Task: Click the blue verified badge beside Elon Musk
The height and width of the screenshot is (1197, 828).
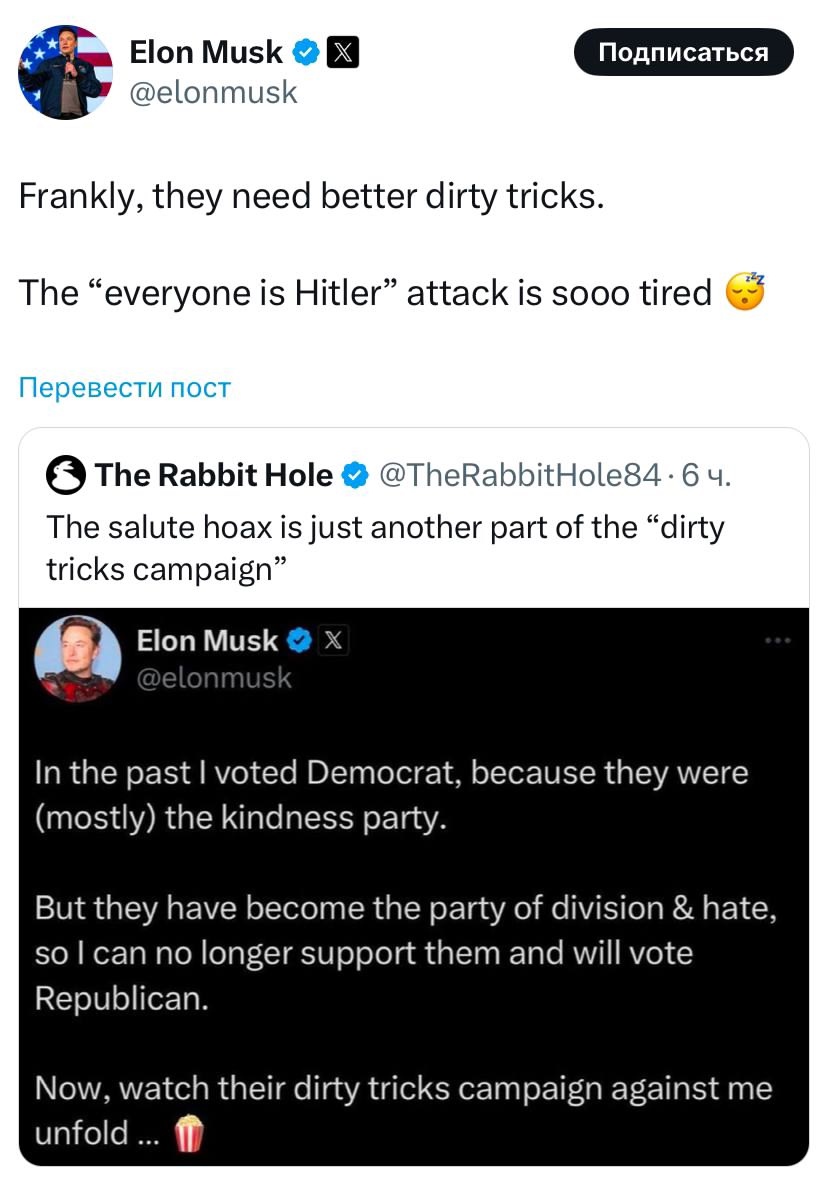Action: (x=307, y=51)
